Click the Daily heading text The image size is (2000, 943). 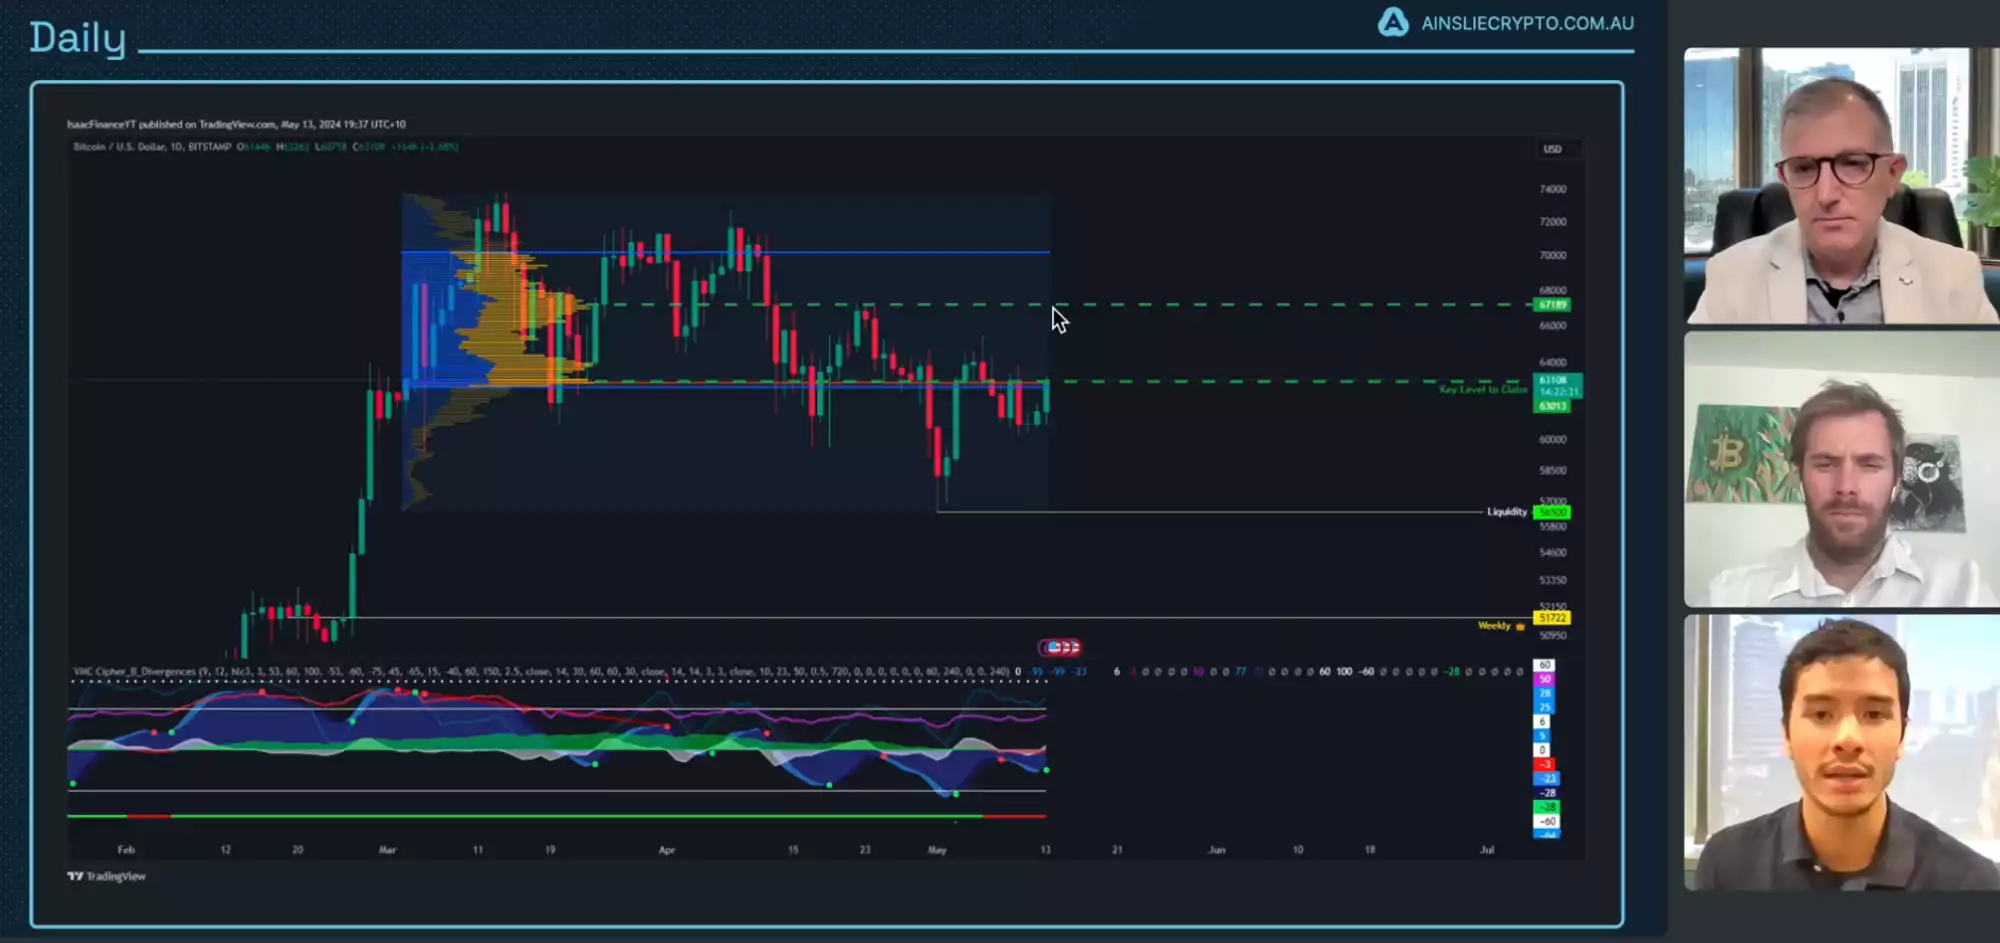78,38
